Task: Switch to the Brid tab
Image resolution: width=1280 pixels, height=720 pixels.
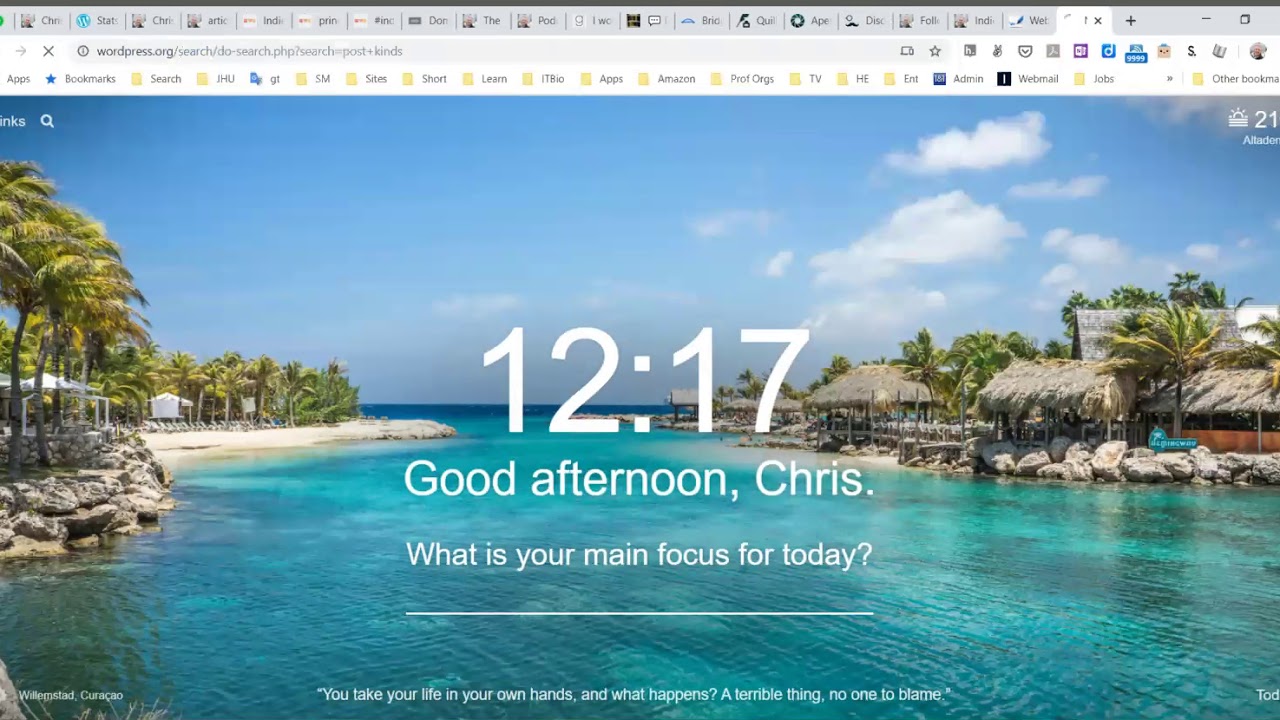Action: point(700,20)
